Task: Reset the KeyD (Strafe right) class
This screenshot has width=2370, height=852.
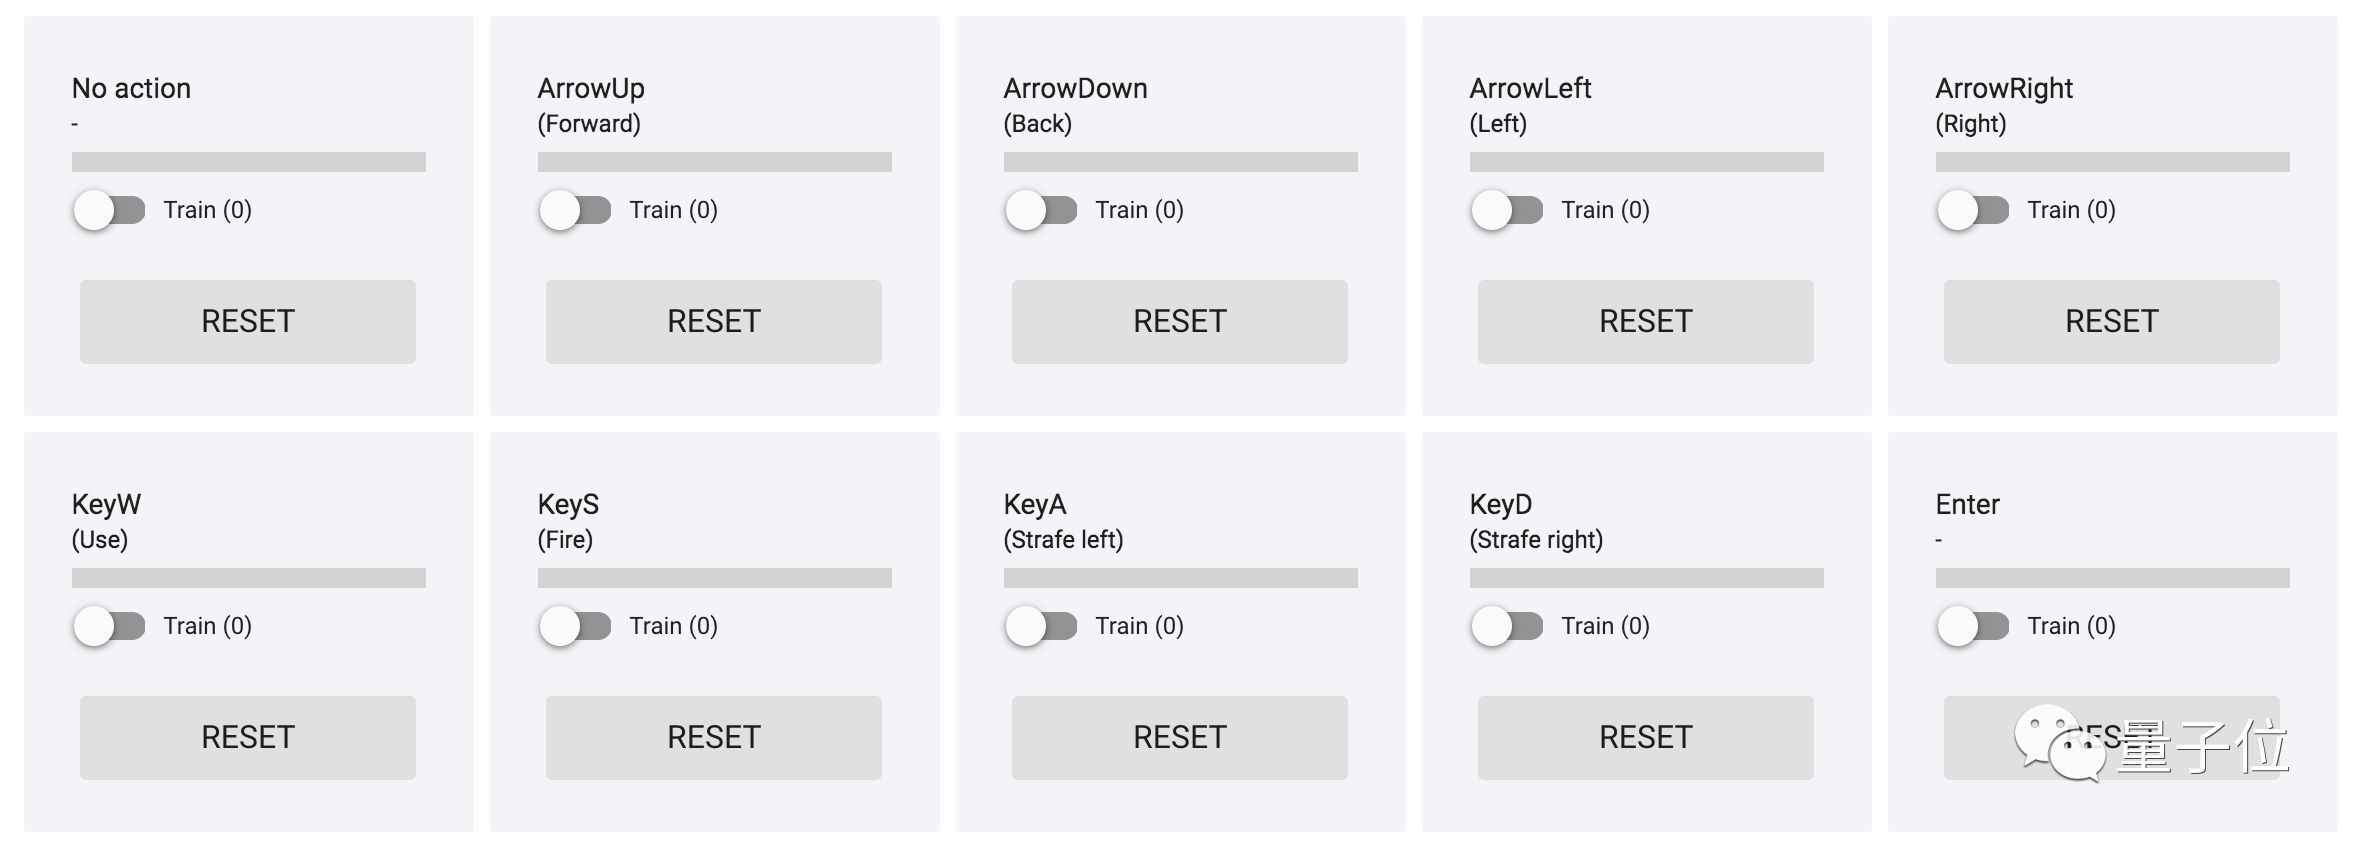Action: pos(1646,738)
